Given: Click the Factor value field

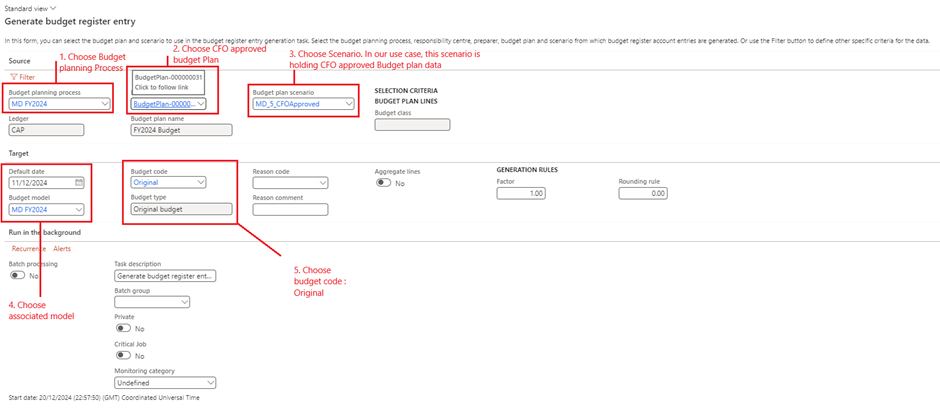Looking at the screenshot, I should [x=521, y=193].
